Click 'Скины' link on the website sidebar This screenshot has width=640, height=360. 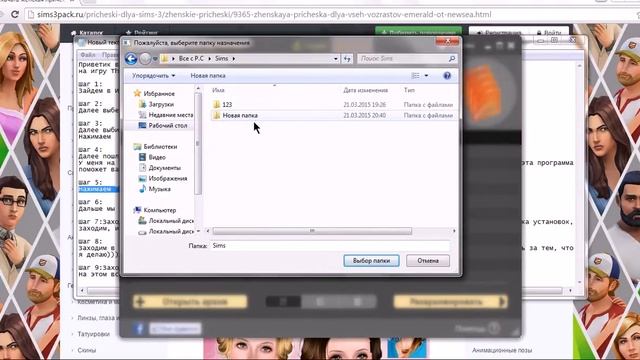click(87, 350)
